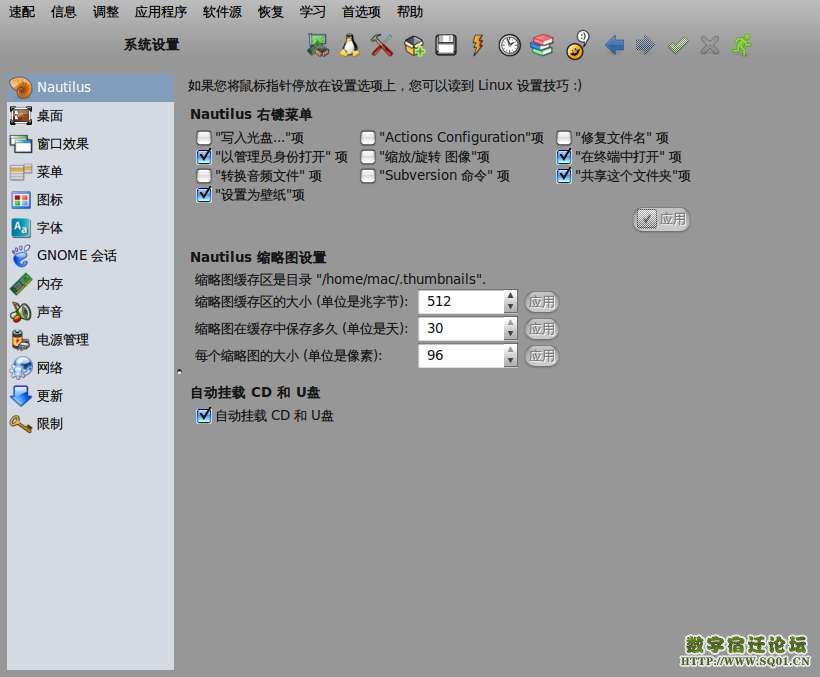Viewport: 820px width, 677px height.
Task: Toggle the "Subversion 命令" checkbox
Action: [368, 176]
